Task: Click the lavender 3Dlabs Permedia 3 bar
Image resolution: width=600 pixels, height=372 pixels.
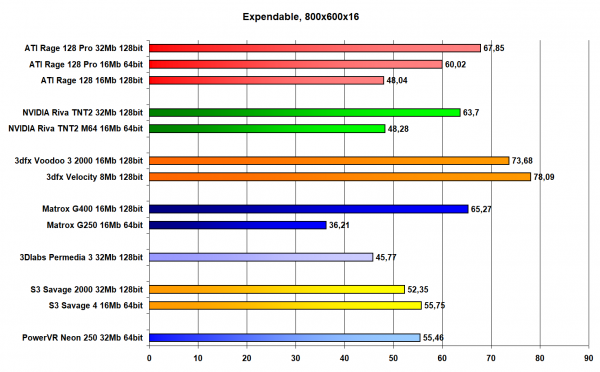Action: tap(261, 257)
